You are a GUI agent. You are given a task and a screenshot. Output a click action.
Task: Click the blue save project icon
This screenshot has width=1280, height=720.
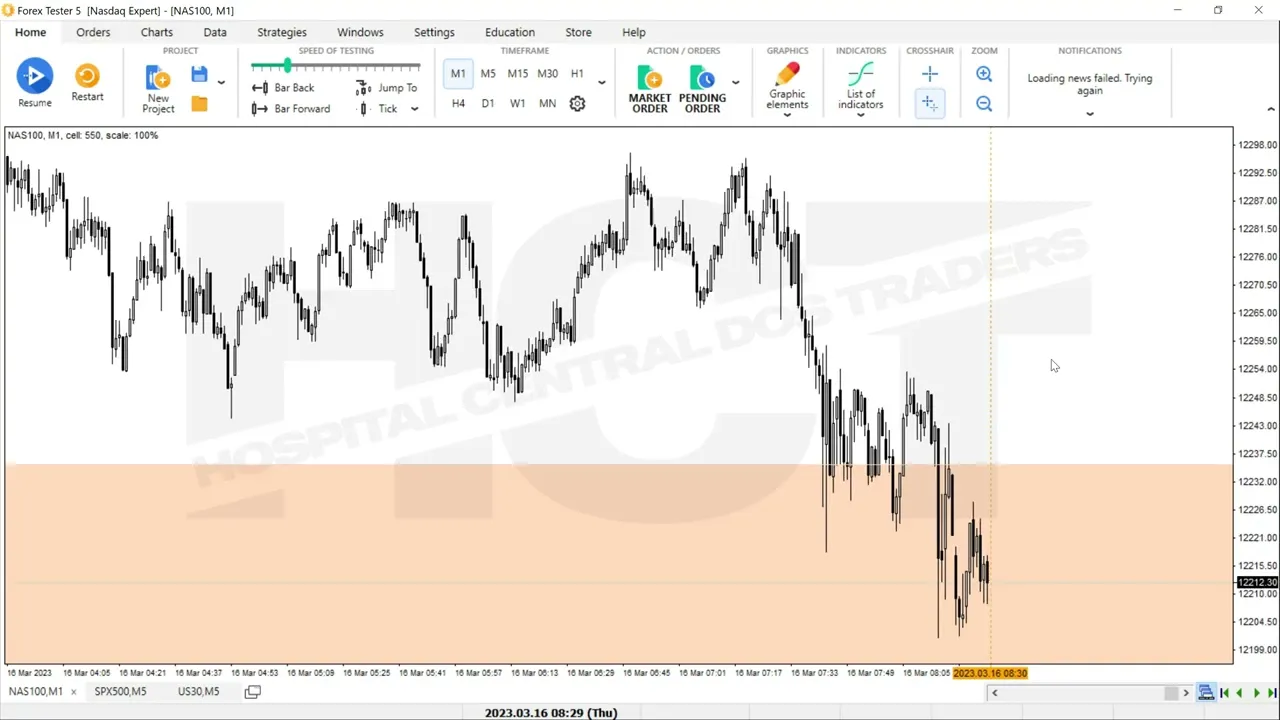point(199,75)
